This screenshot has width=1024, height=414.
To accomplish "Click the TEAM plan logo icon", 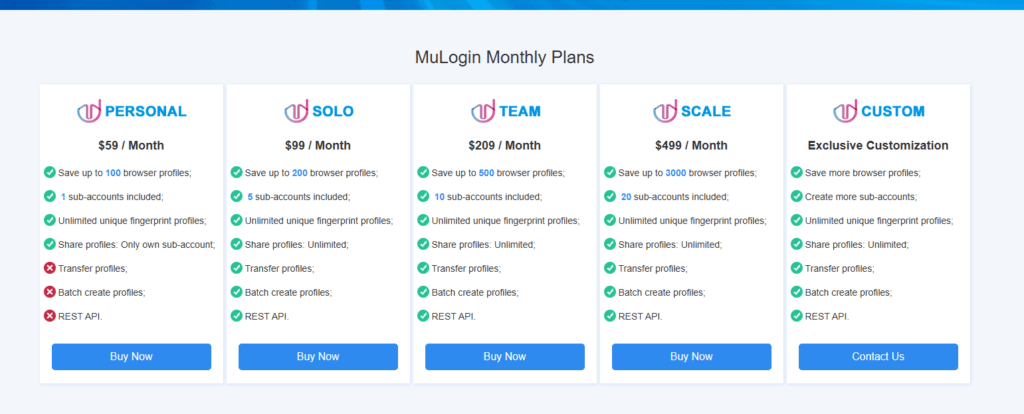I will pyautogui.click(x=483, y=111).
